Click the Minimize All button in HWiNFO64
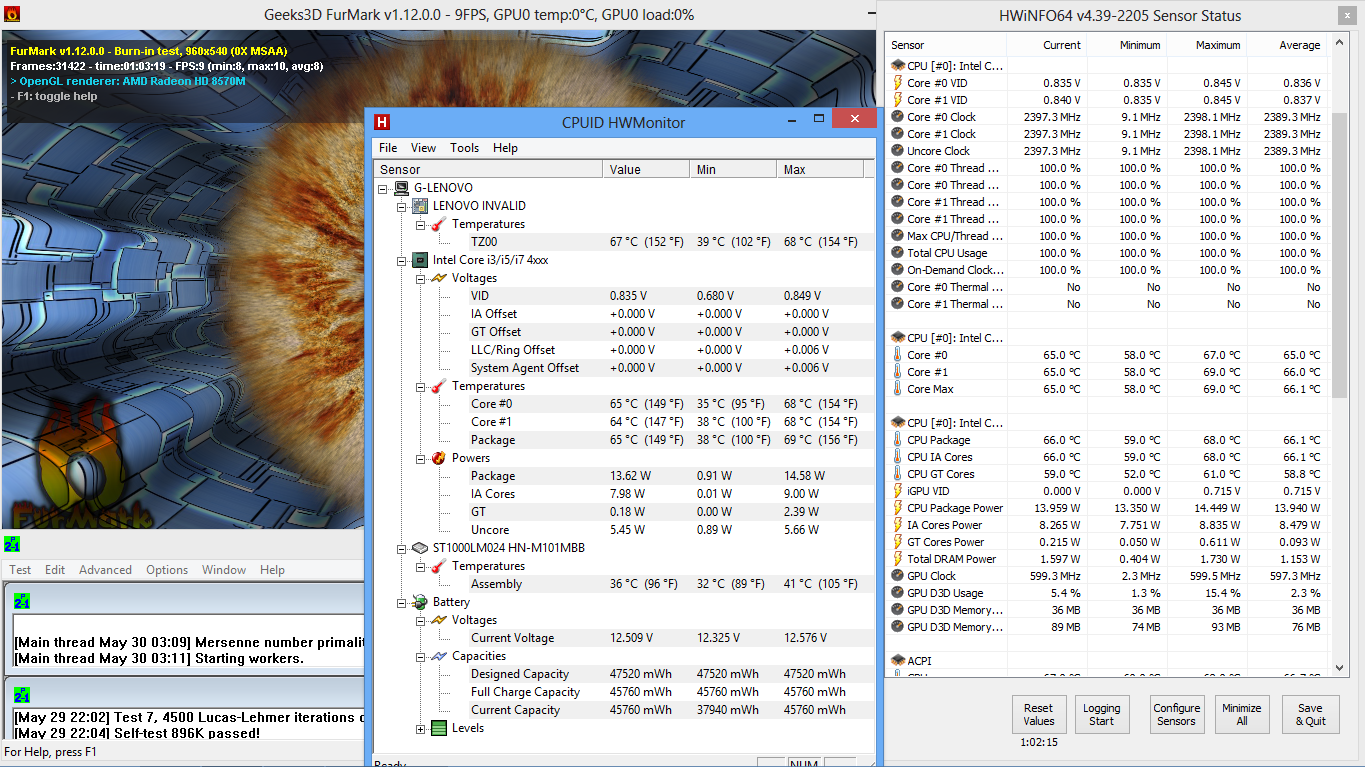The width and height of the screenshot is (1365, 767). (1241, 714)
